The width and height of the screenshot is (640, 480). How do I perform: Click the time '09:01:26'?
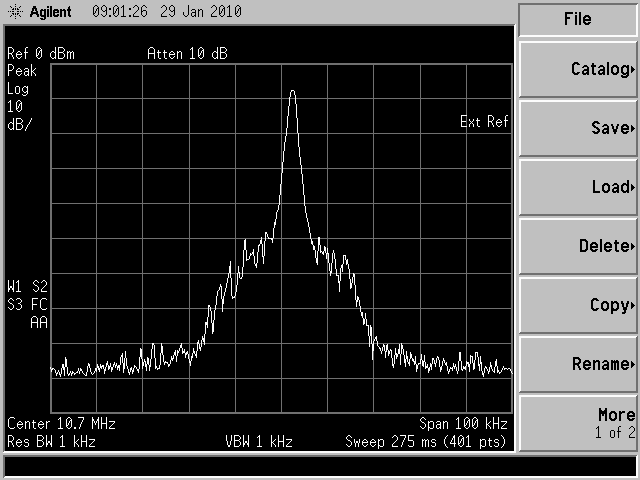[120, 11]
